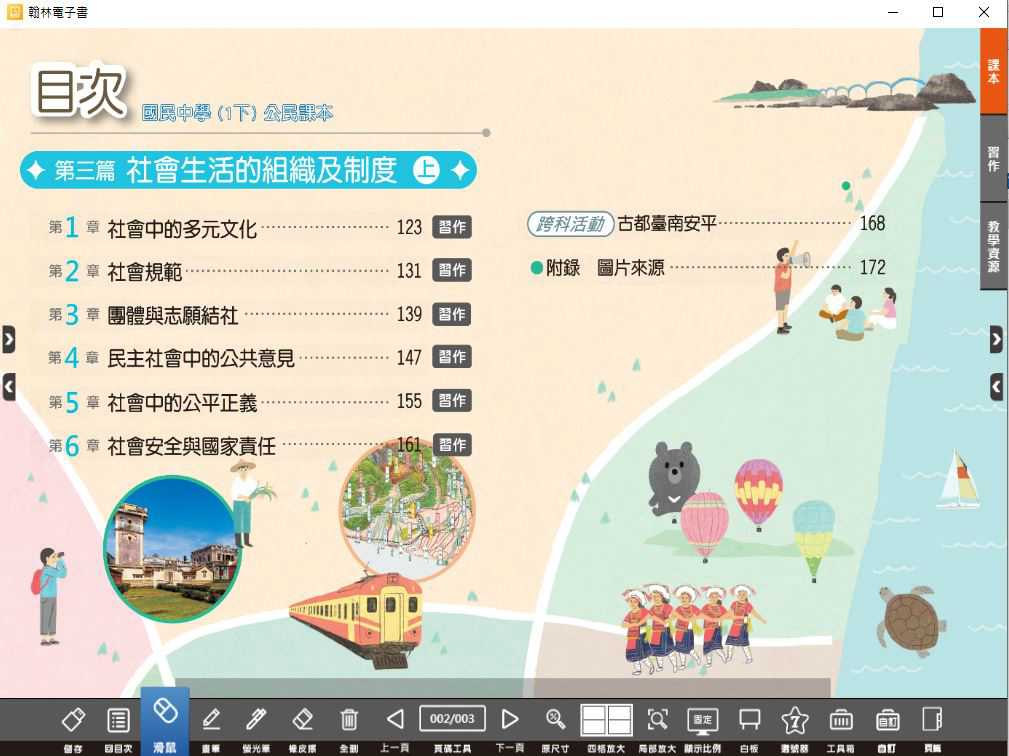Viewport: 1009px width, 756px height.
Task: Click the 局部放大 partial zoom icon
Action: click(x=657, y=719)
